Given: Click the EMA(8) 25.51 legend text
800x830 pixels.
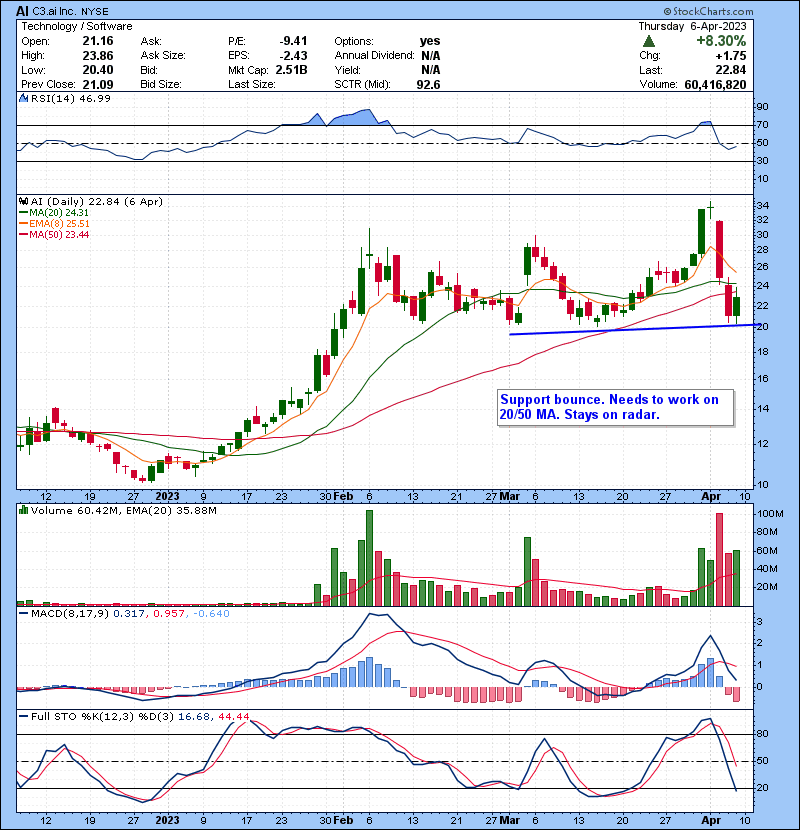Looking at the screenshot, I should click(x=59, y=224).
